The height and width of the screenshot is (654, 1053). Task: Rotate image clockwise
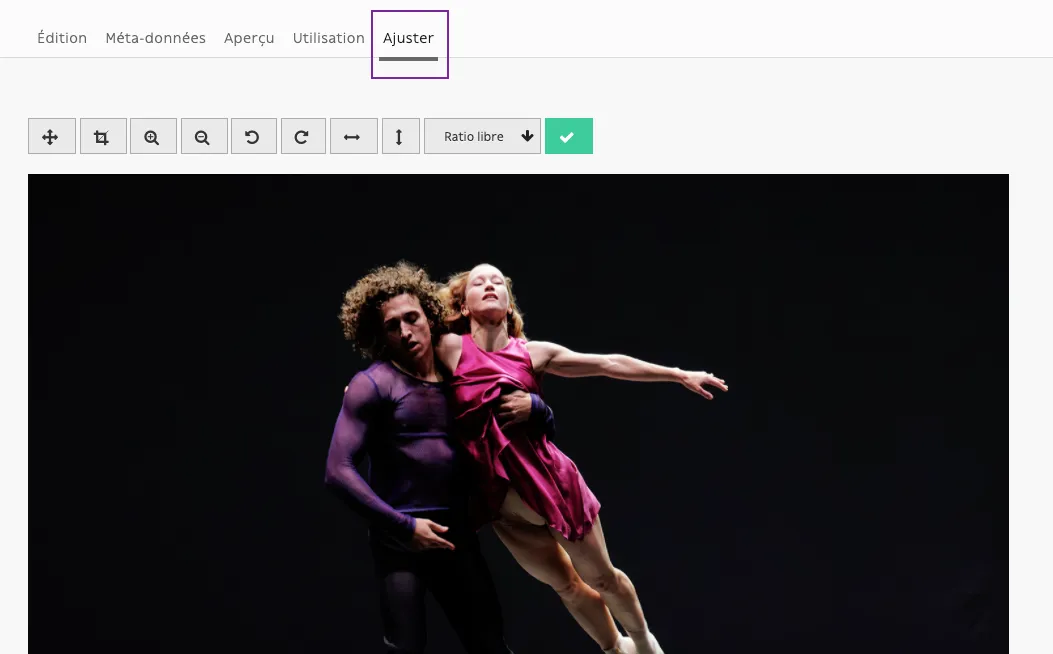[x=303, y=136]
